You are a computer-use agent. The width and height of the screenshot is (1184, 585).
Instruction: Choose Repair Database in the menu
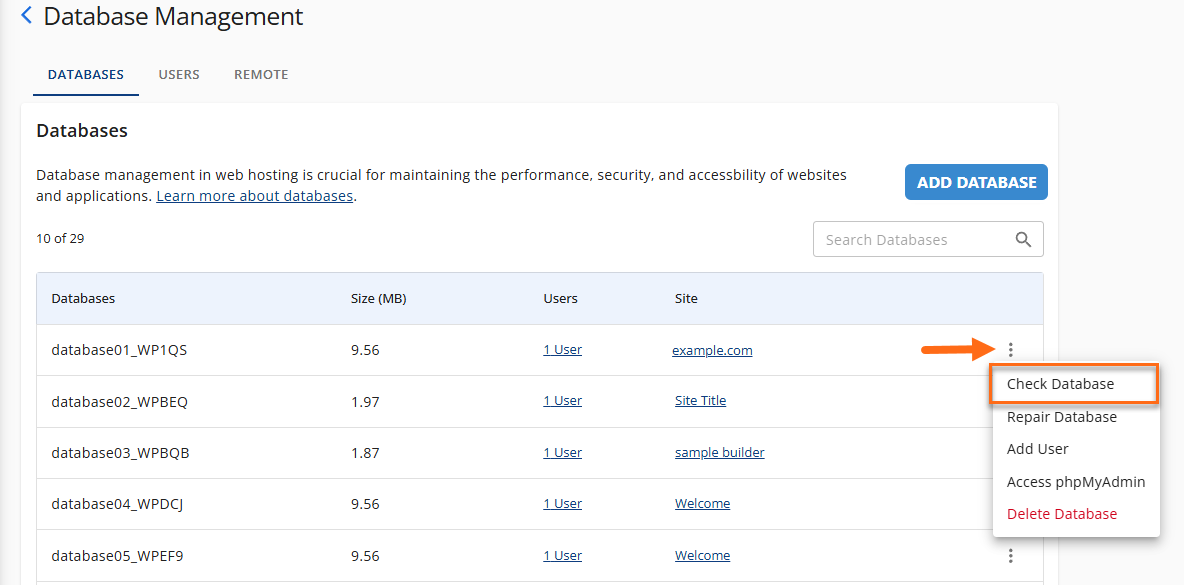tap(1061, 417)
